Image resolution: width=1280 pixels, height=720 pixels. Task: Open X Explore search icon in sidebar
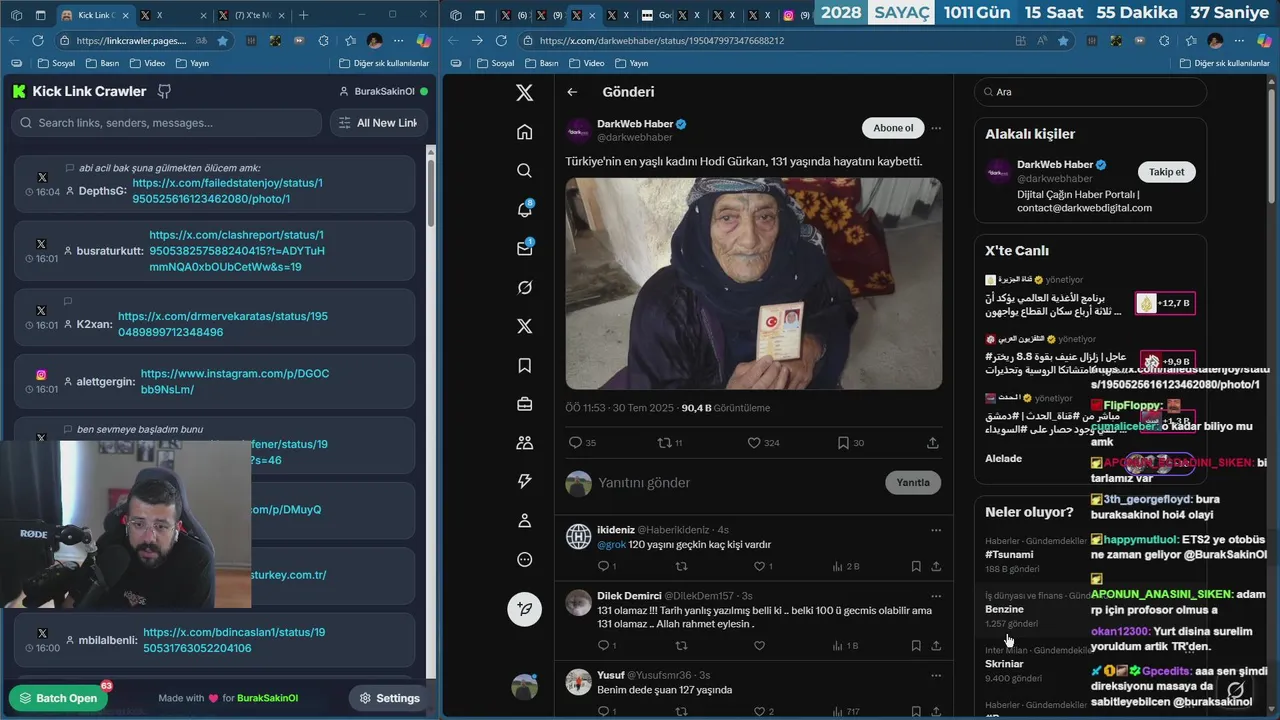click(x=524, y=171)
